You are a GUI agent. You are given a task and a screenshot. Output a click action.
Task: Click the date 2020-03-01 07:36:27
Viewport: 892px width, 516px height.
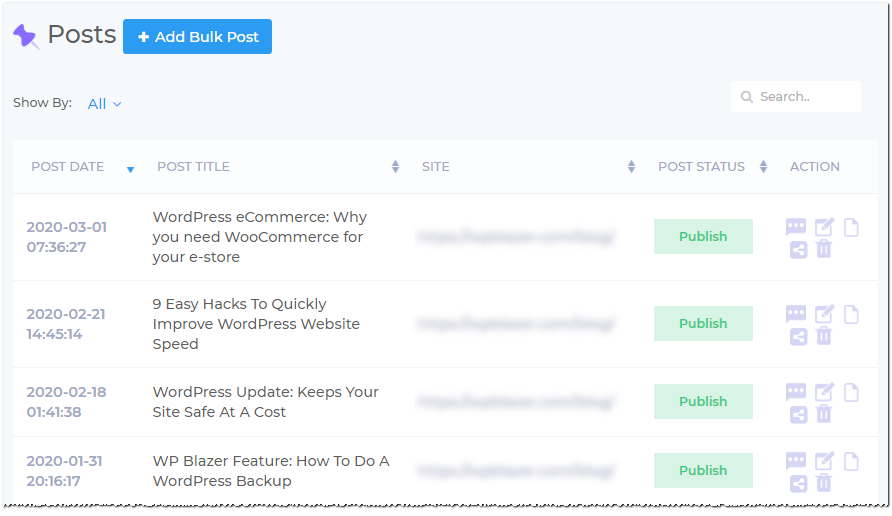pos(67,237)
